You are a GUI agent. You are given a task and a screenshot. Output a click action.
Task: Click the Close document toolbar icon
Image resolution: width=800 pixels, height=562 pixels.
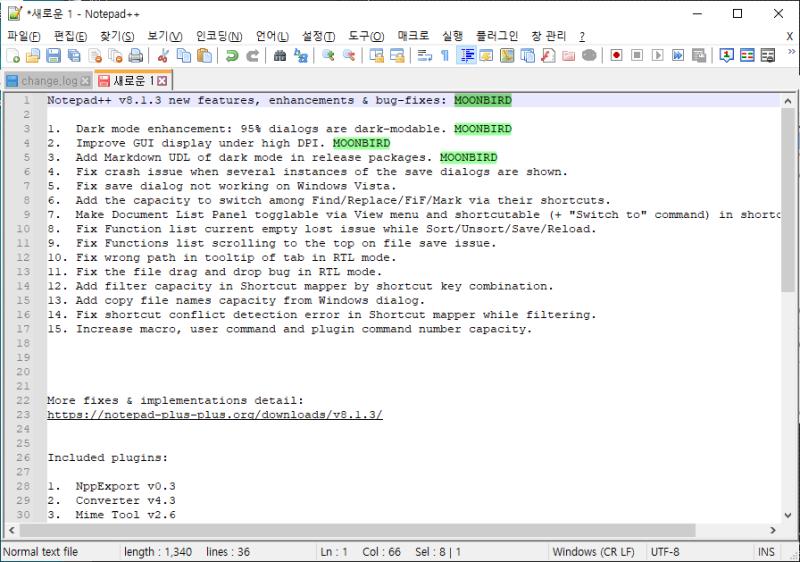(x=95, y=56)
